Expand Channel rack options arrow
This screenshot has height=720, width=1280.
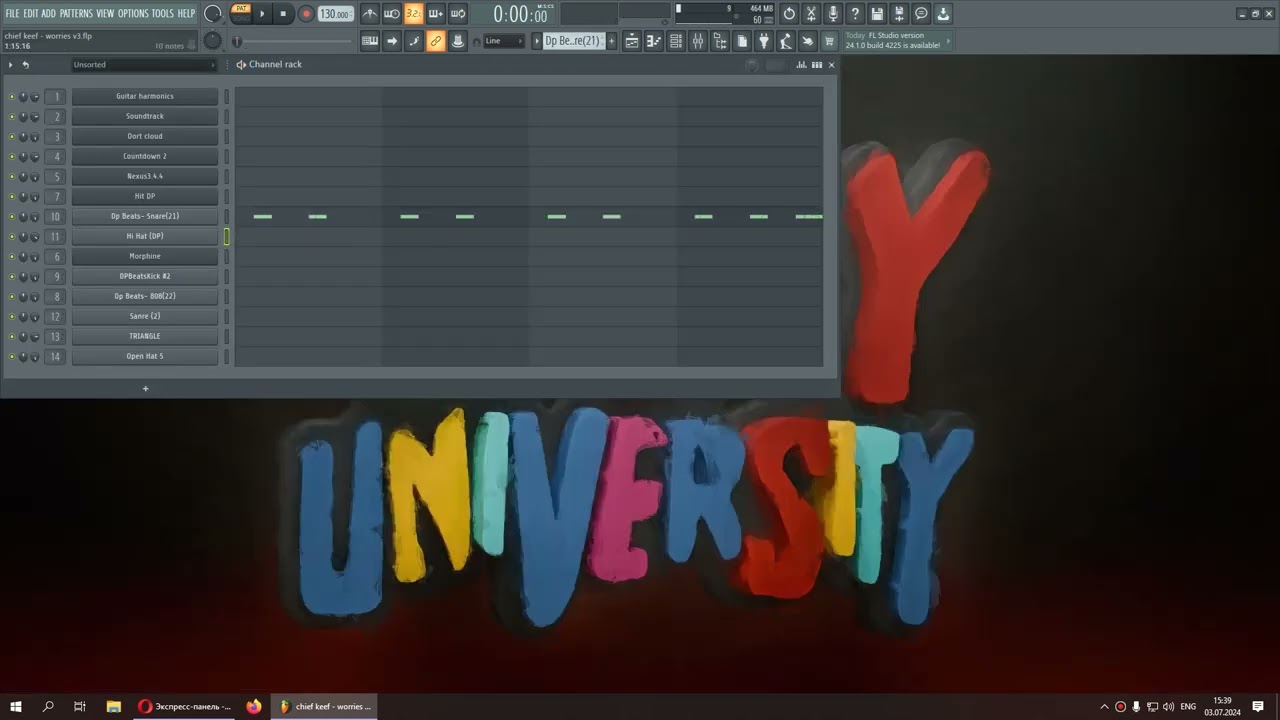[11, 64]
